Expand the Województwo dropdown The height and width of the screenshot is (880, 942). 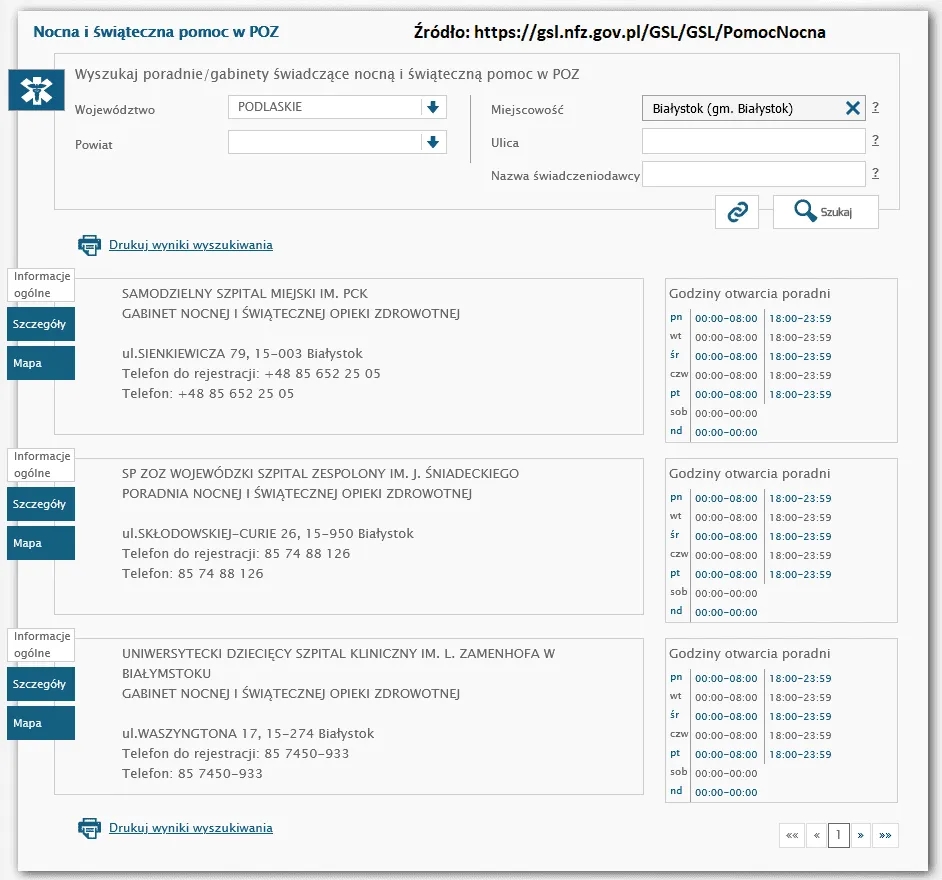coord(432,107)
